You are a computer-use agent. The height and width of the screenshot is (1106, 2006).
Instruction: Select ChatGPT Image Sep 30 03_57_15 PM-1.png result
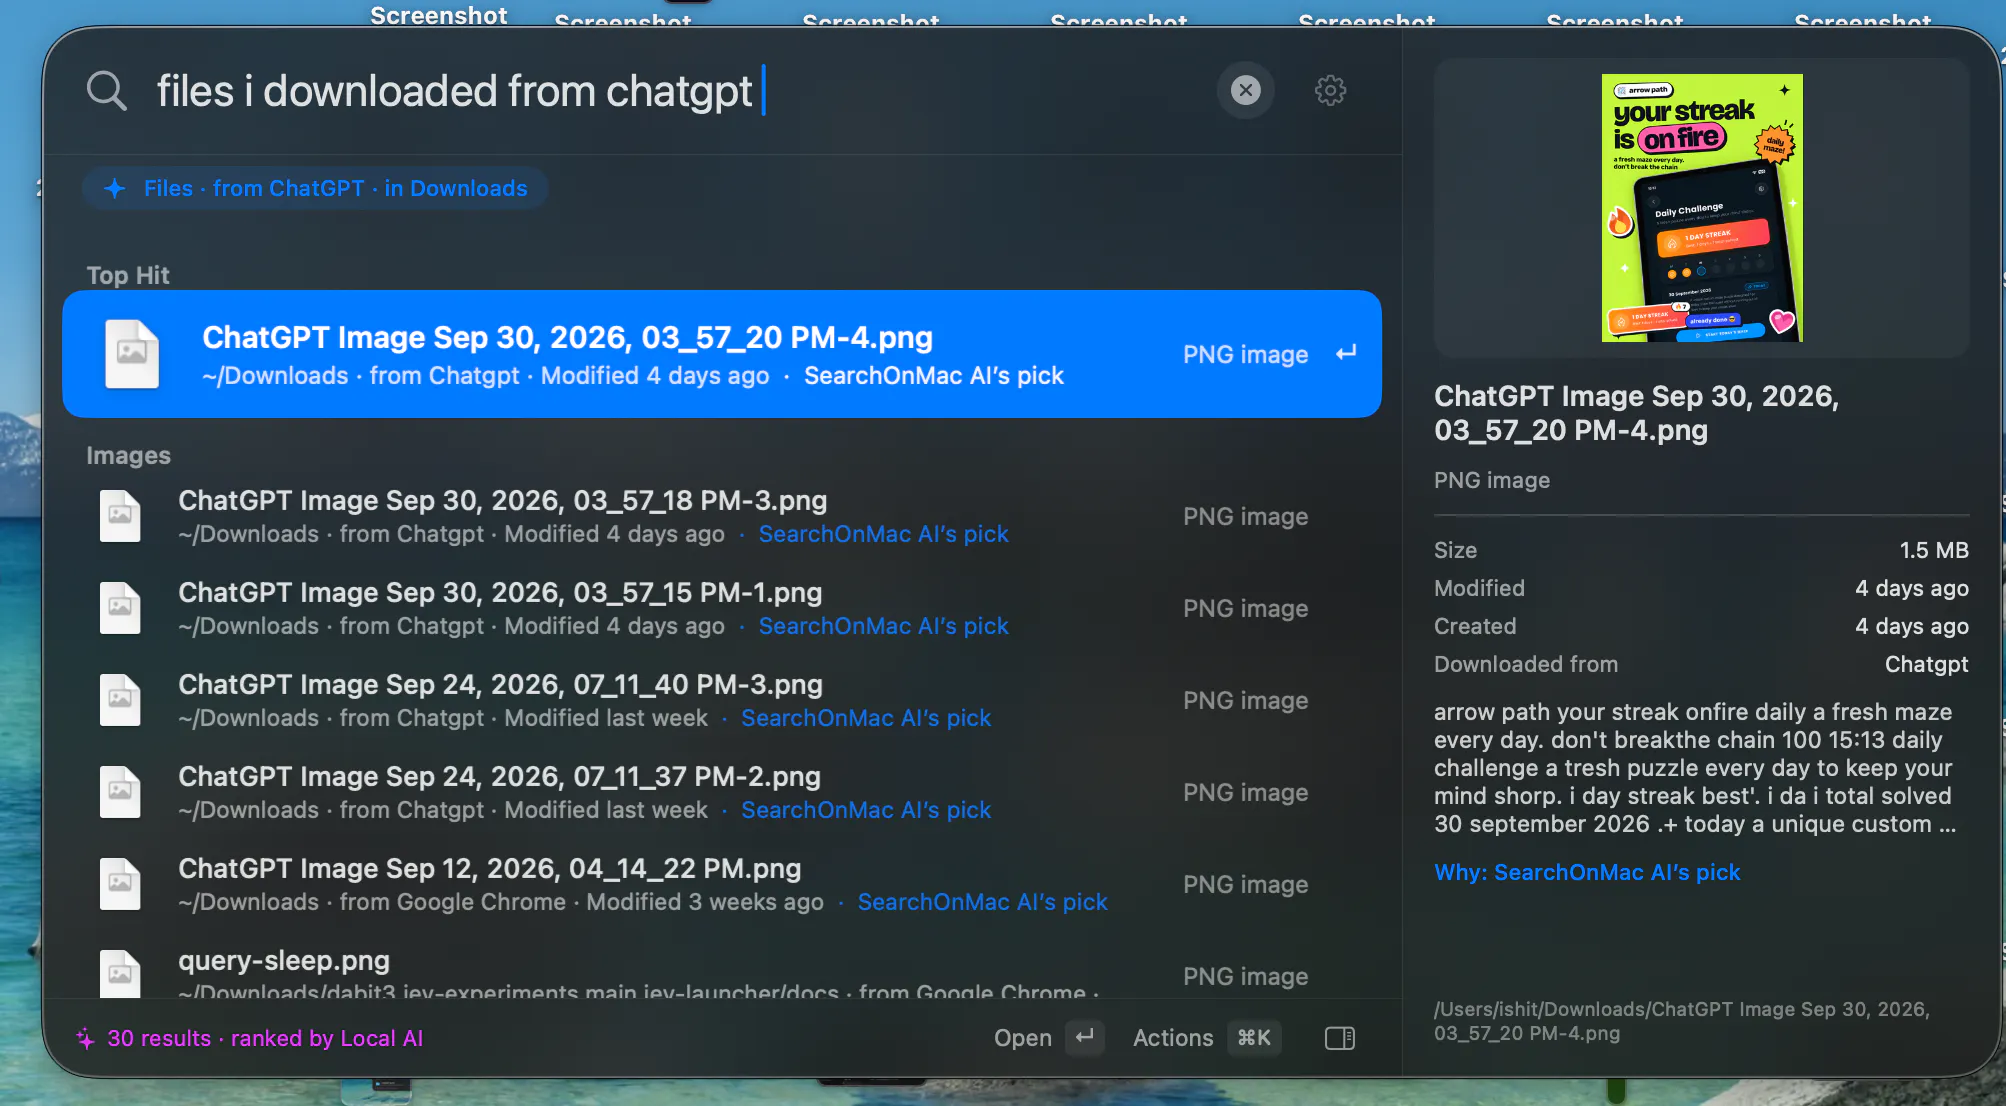coord(722,608)
